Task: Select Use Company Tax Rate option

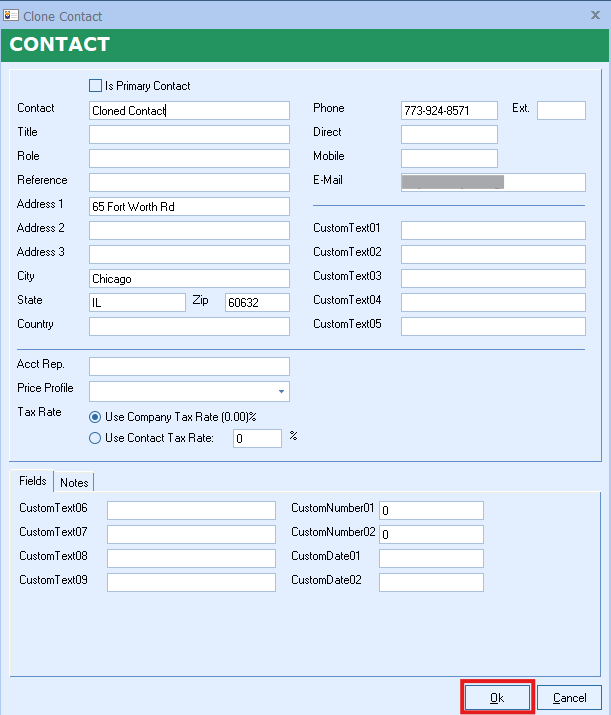Action: (95, 417)
